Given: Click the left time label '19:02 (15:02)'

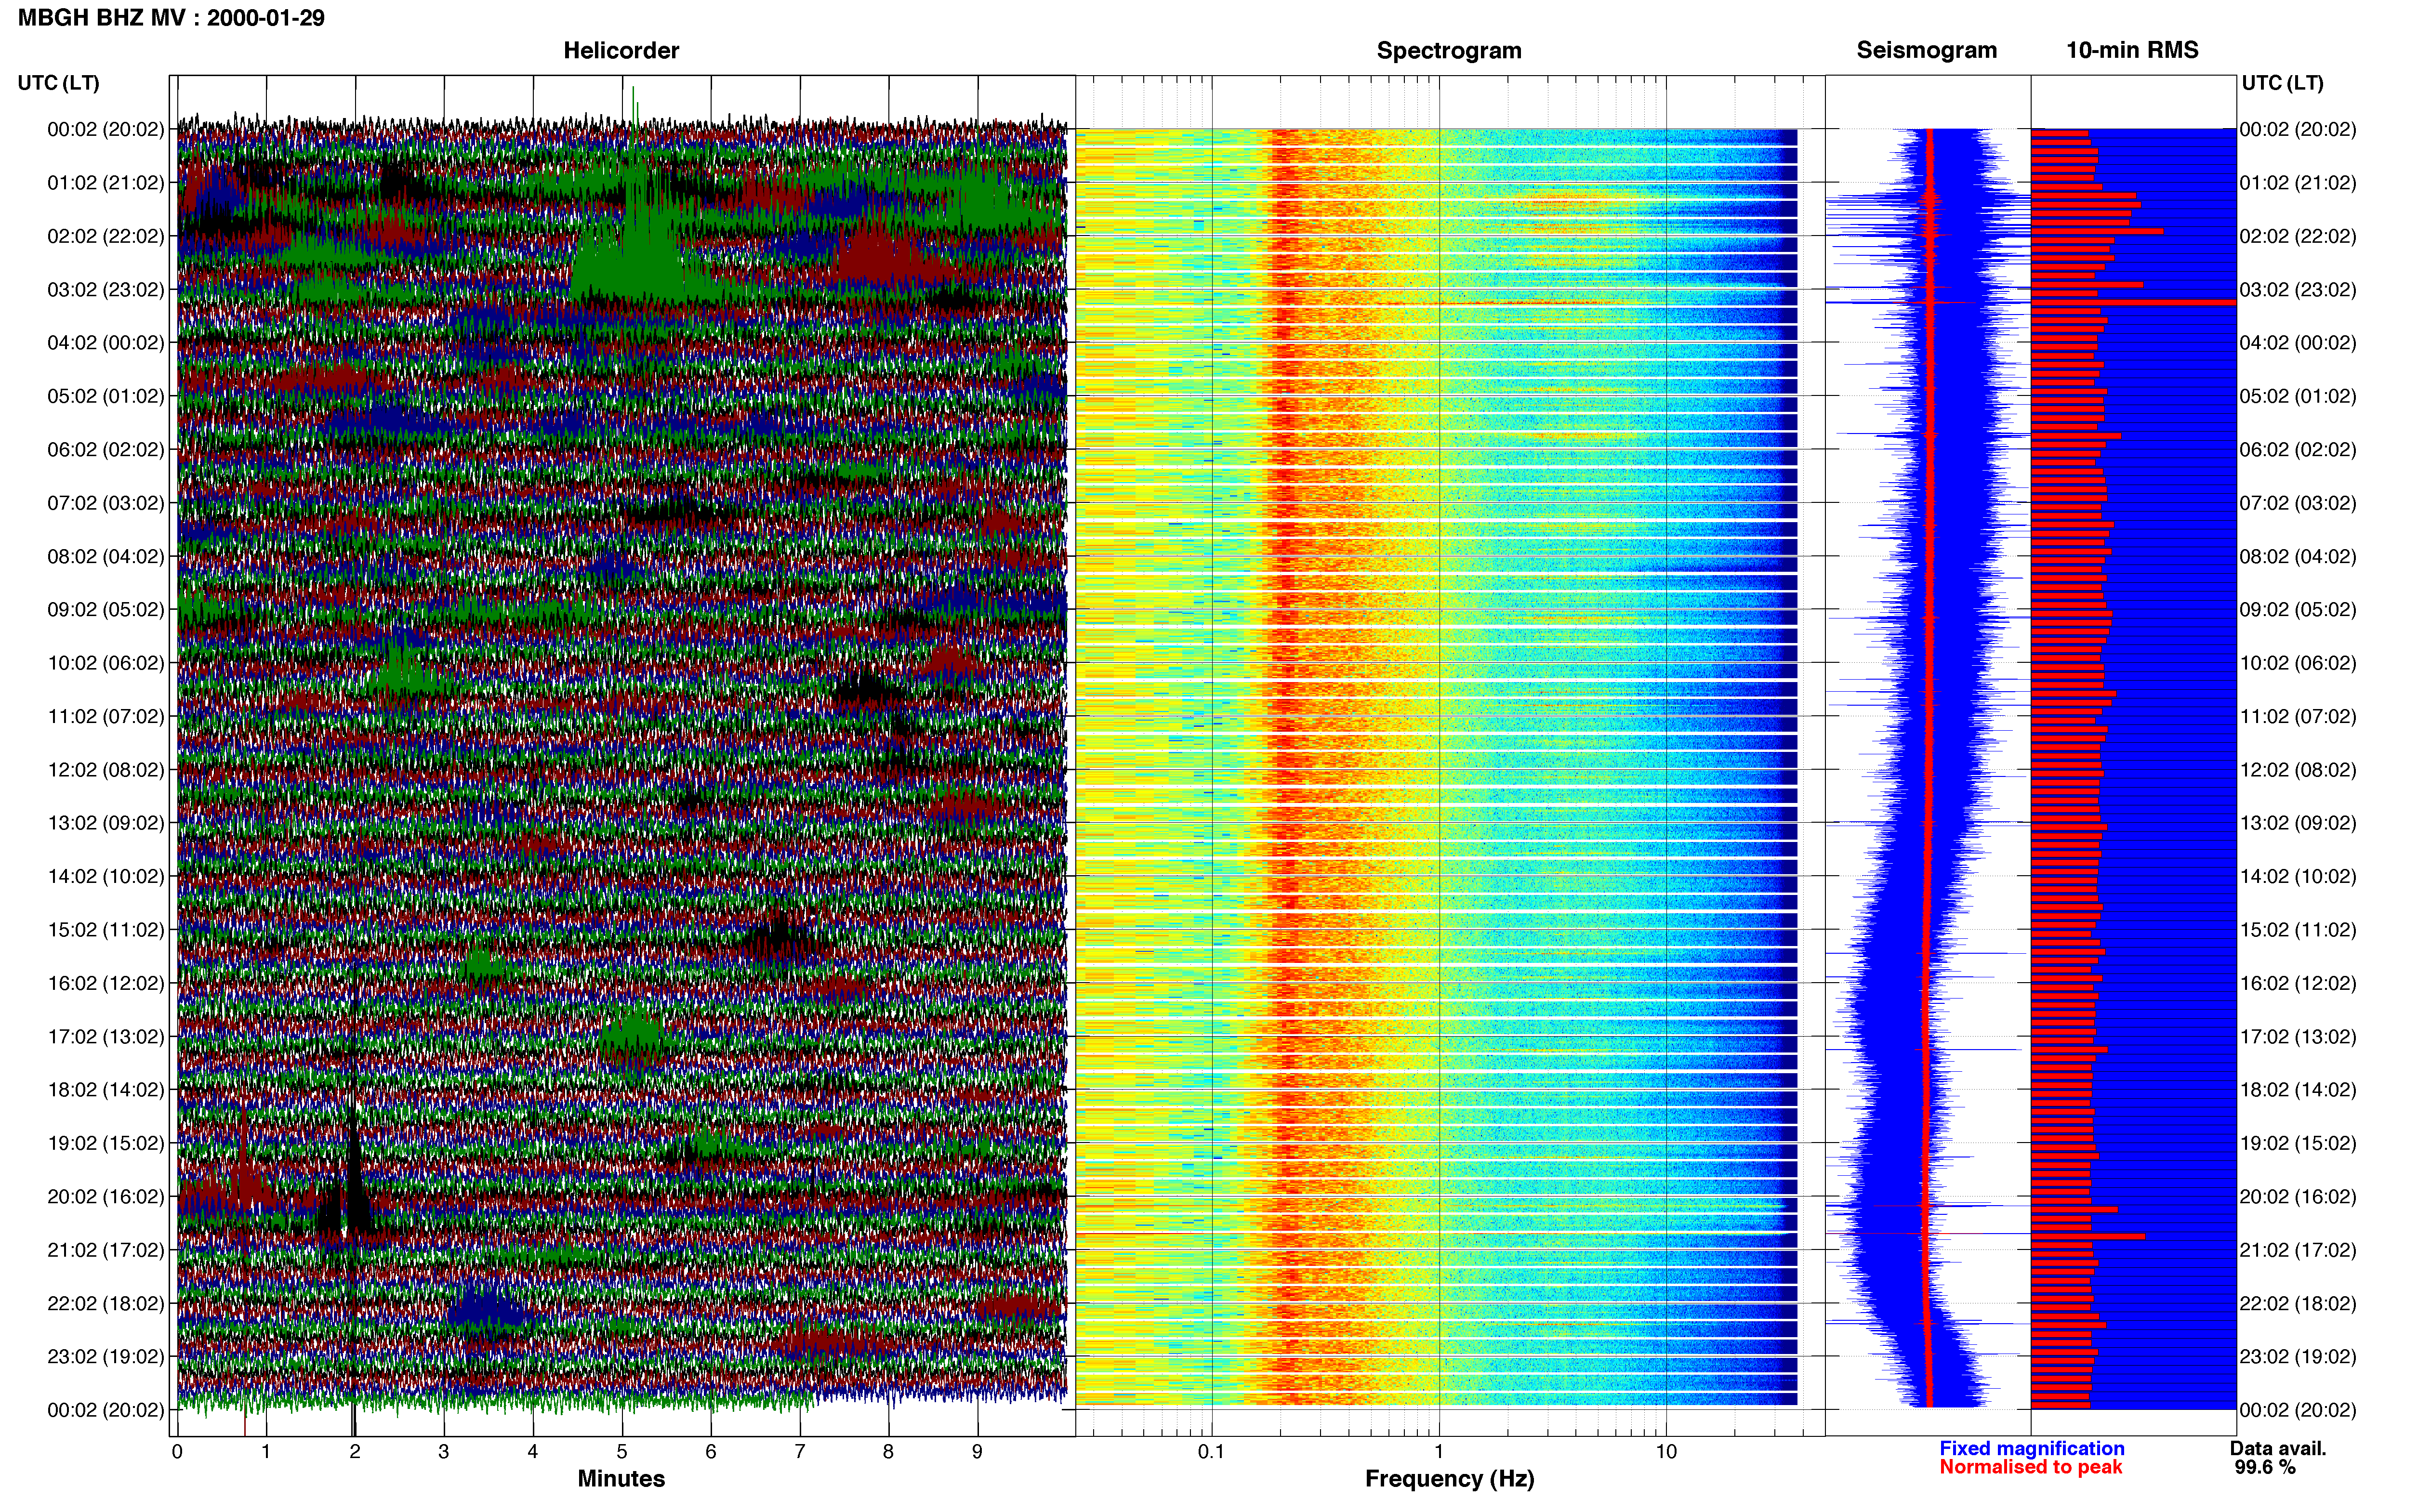Looking at the screenshot, I should (106, 1143).
